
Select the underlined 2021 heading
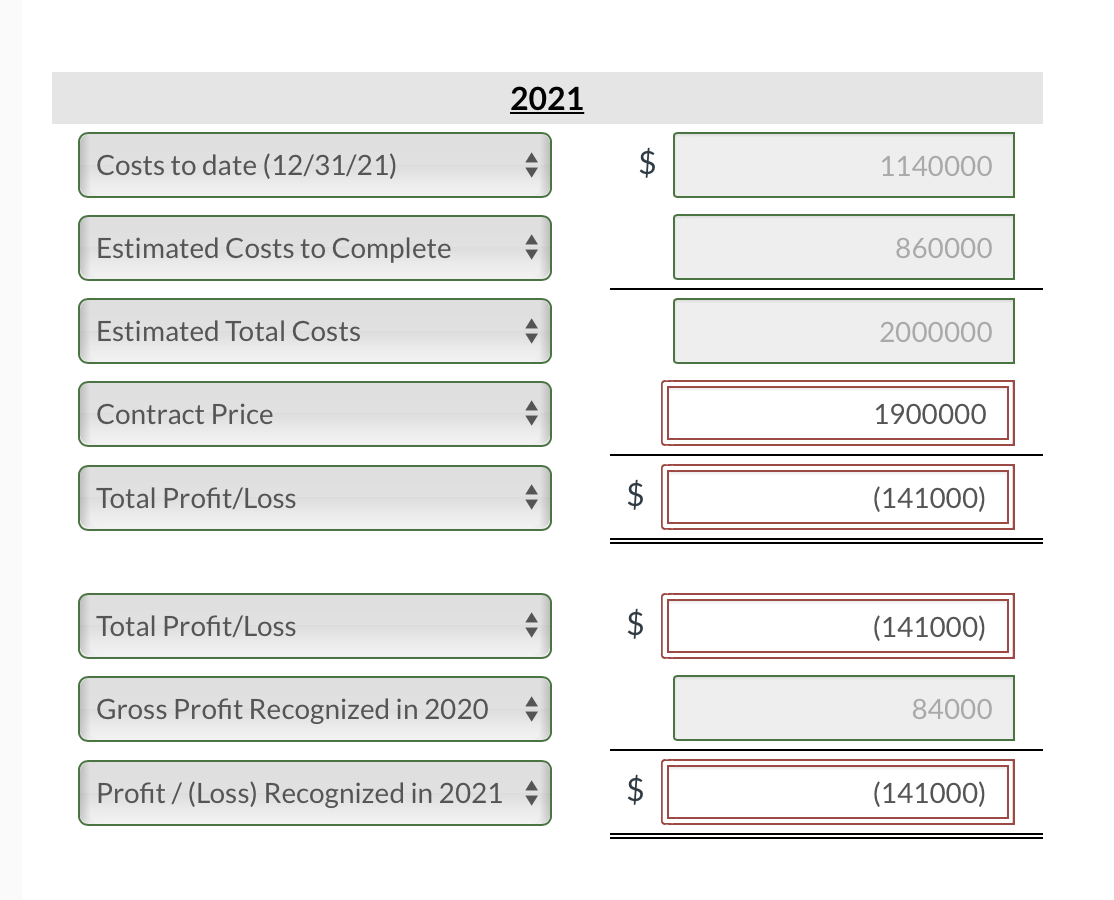[547, 98]
